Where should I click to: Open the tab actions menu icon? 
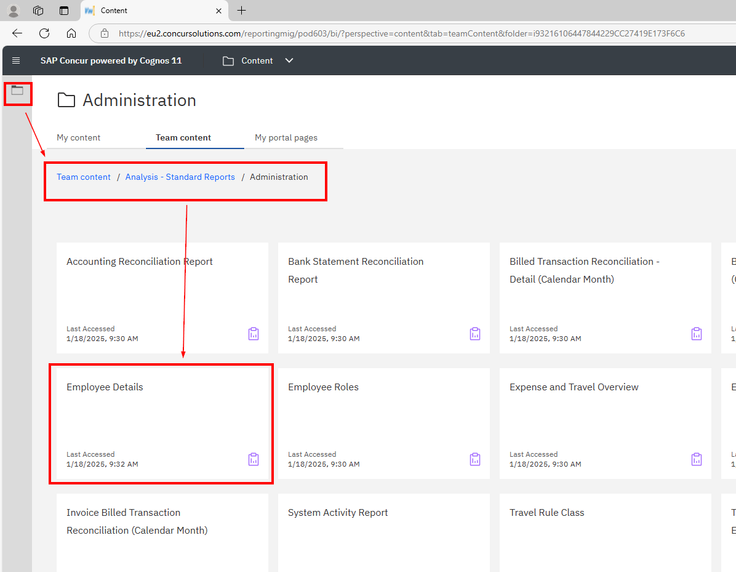pyautogui.click(x=64, y=10)
